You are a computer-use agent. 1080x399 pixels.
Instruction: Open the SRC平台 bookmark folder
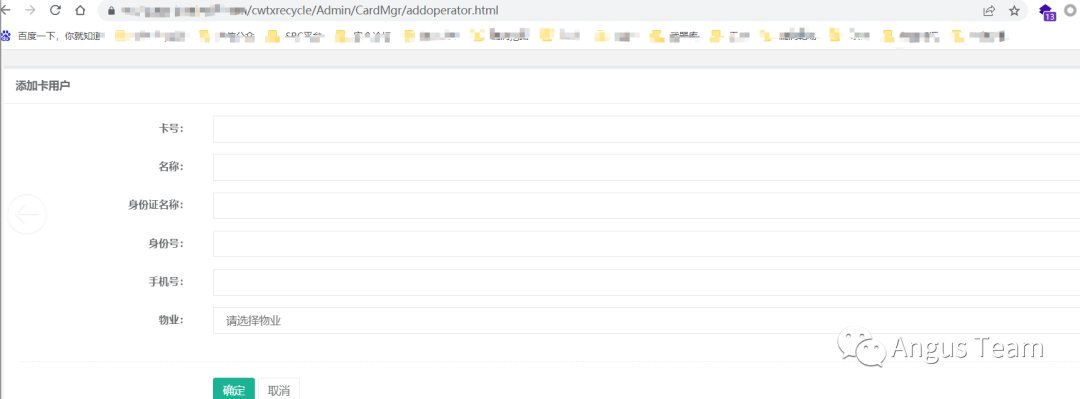pos(294,36)
